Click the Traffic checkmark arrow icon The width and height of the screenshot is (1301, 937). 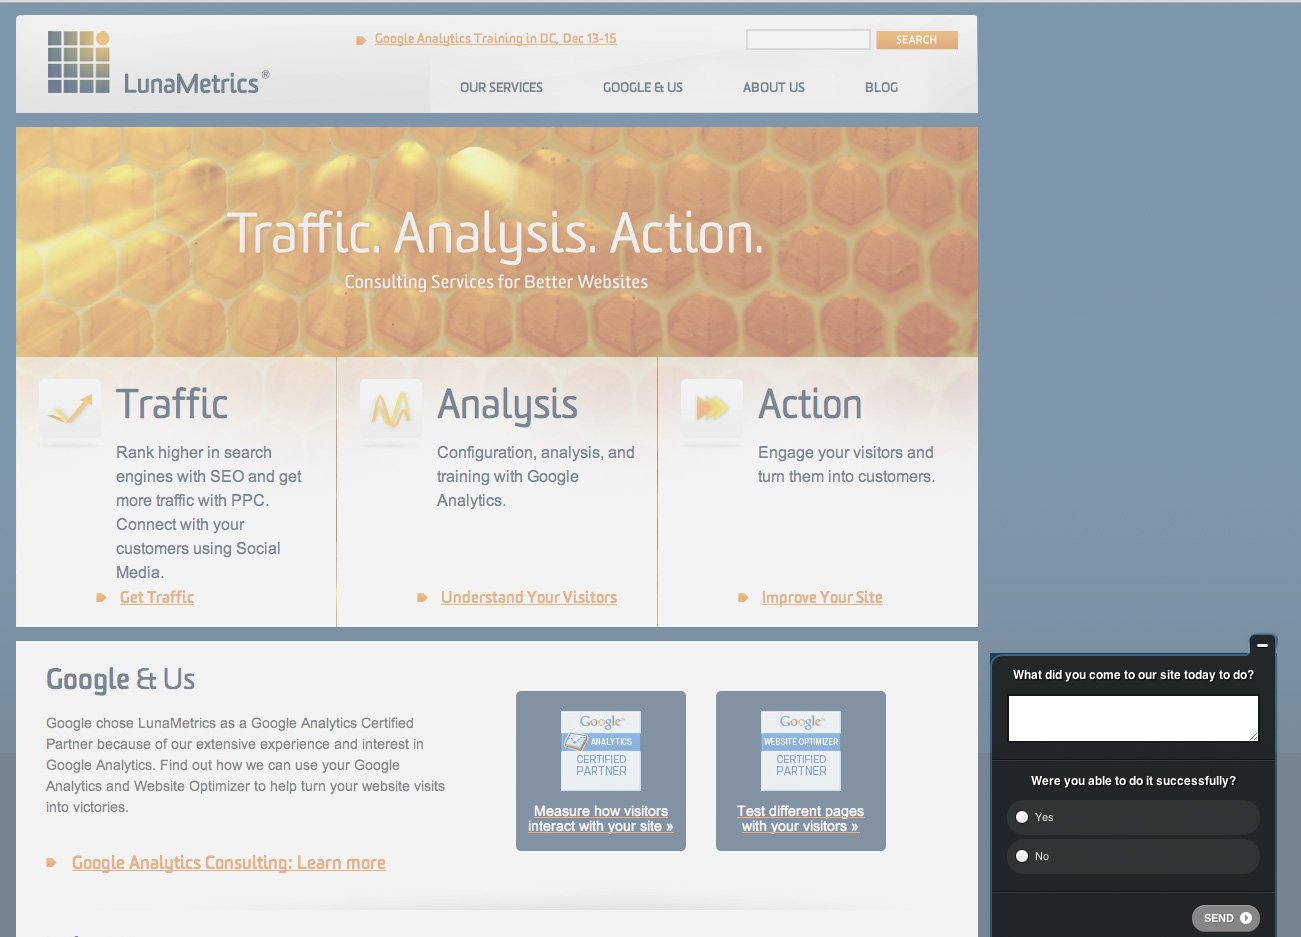70,409
